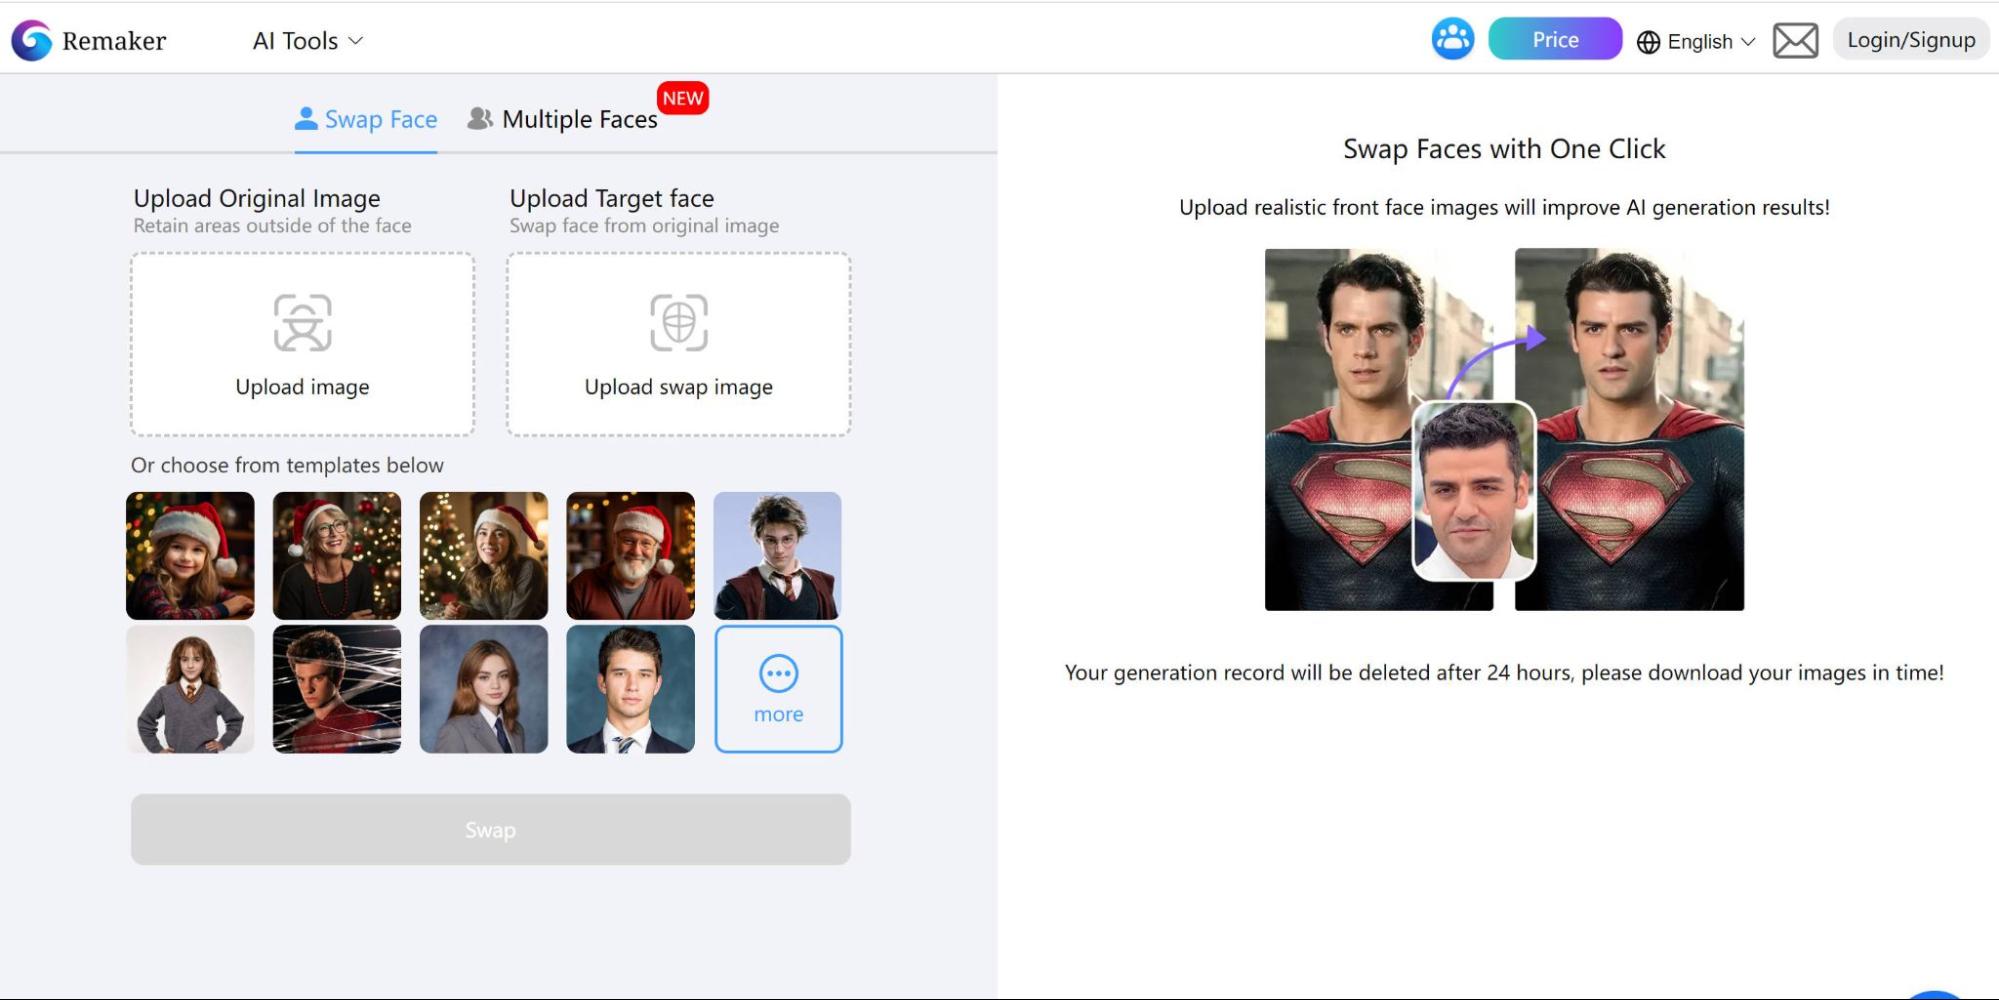Click the Upload swap image label
The height and width of the screenshot is (1000, 1999).
679,387
